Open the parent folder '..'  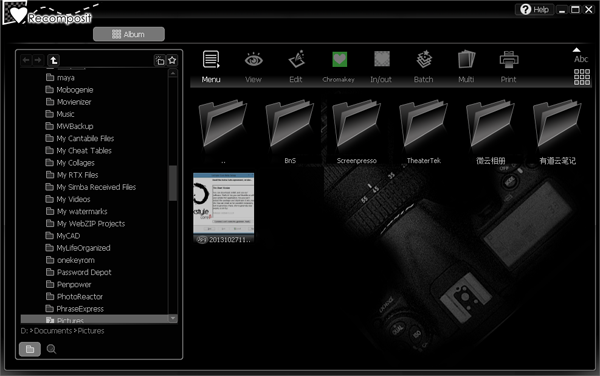coord(223,132)
